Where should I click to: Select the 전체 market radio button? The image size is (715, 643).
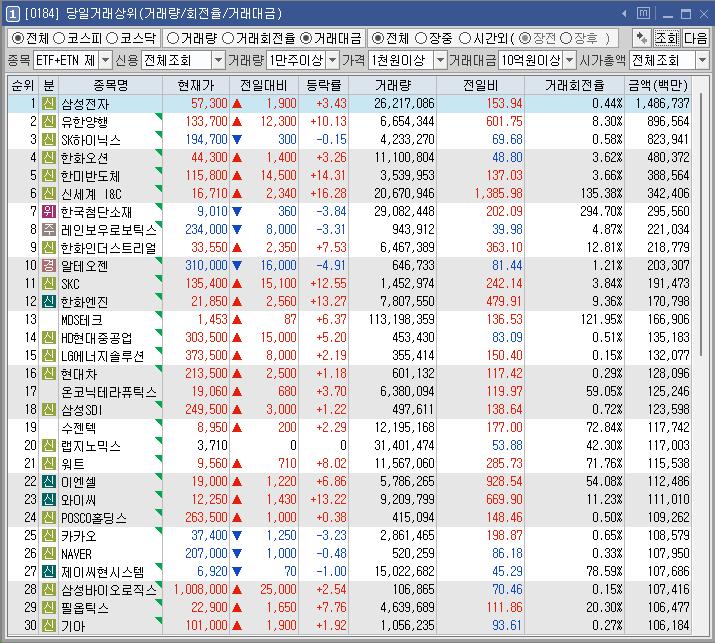(x=17, y=38)
